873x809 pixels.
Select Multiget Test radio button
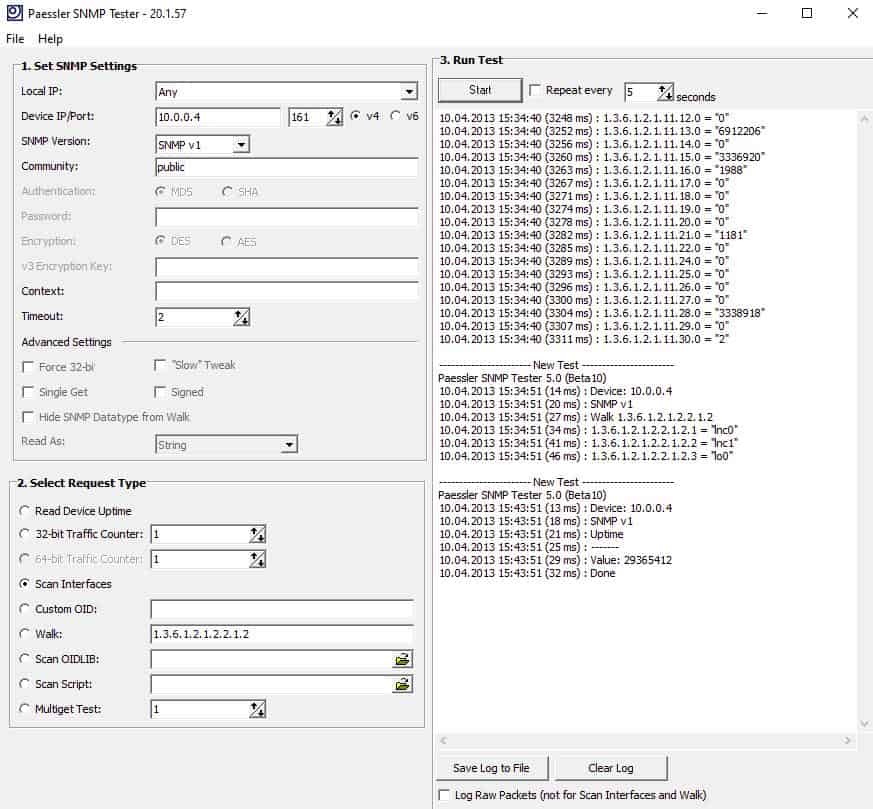(x=24, y=709)
